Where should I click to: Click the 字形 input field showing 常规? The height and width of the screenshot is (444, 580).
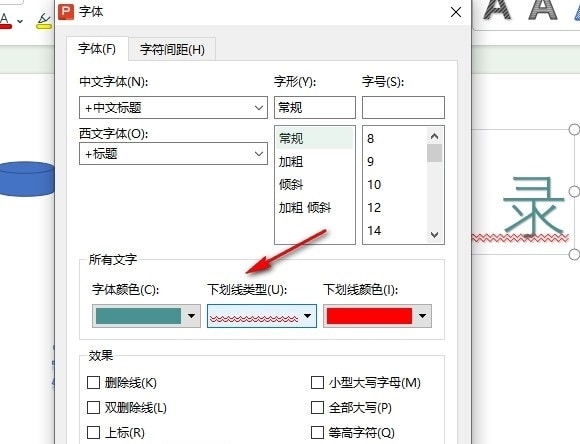pos(315,108)
